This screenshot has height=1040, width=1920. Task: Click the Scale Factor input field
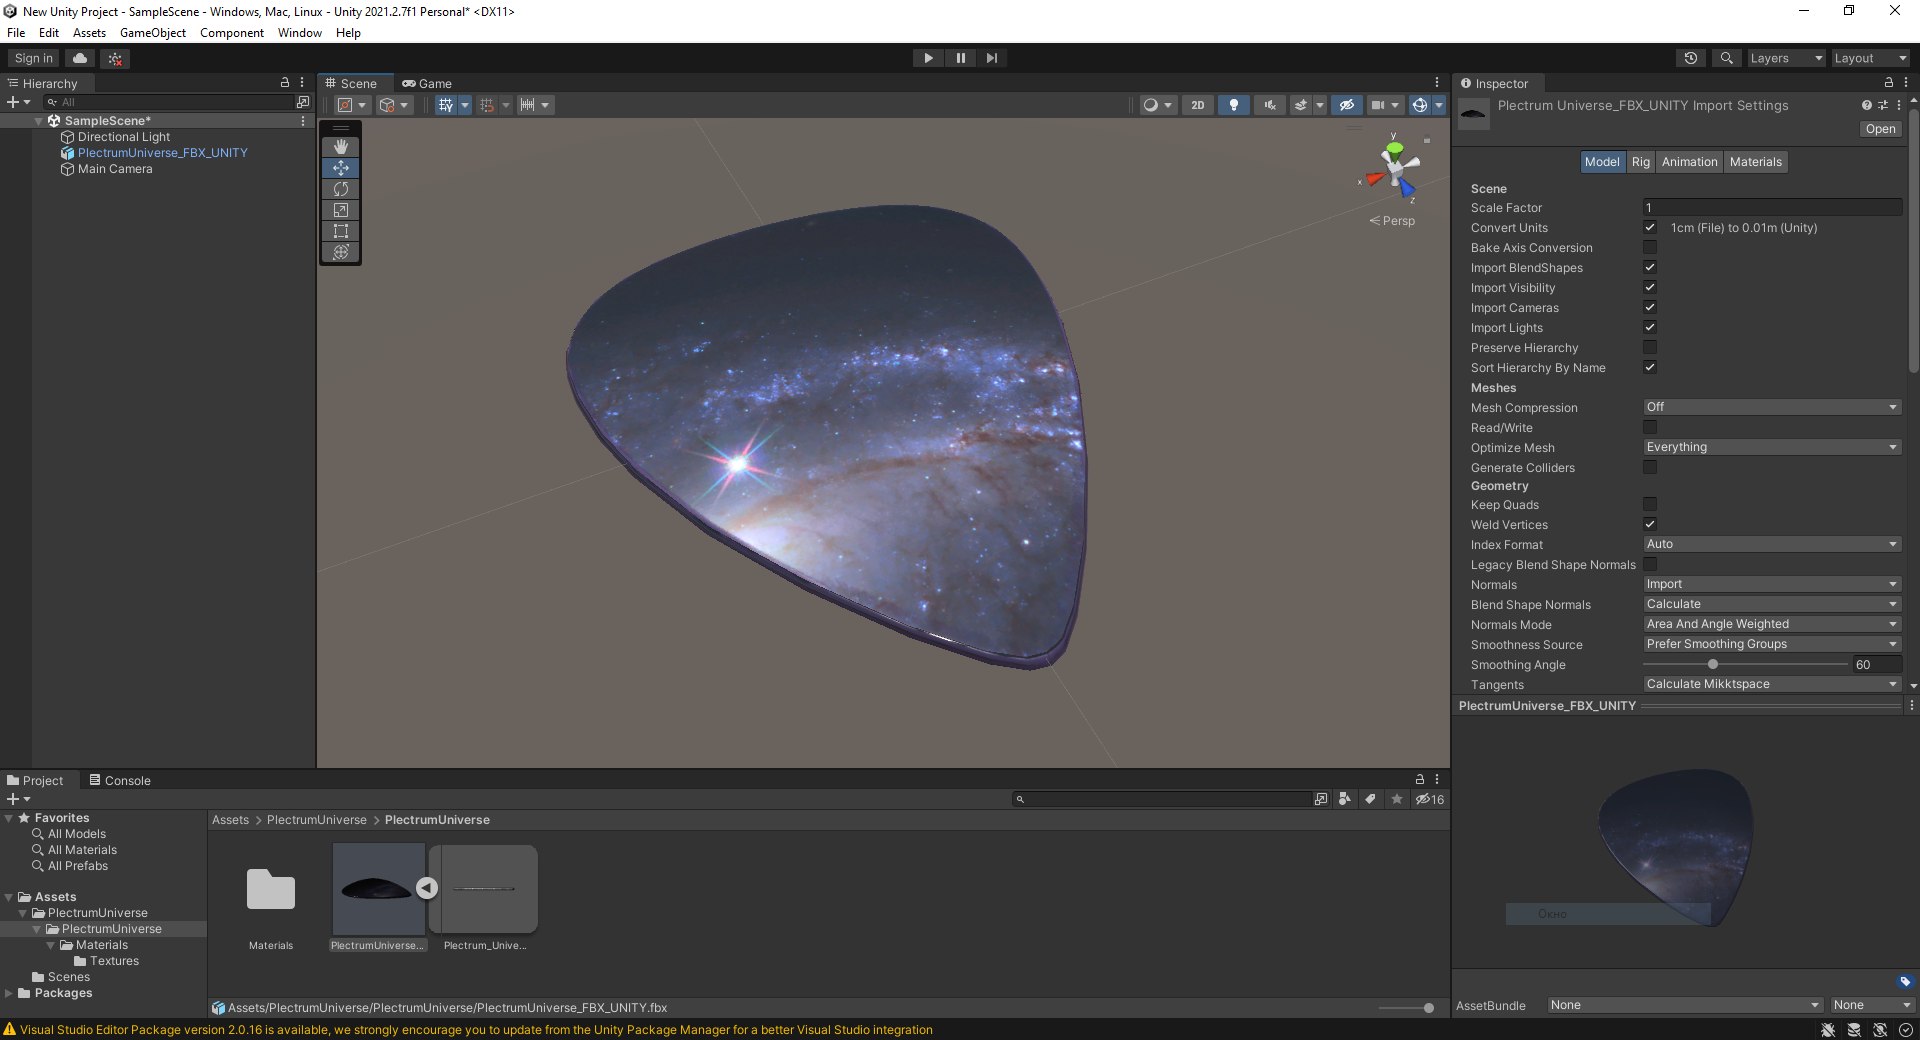coord(1772,207)
